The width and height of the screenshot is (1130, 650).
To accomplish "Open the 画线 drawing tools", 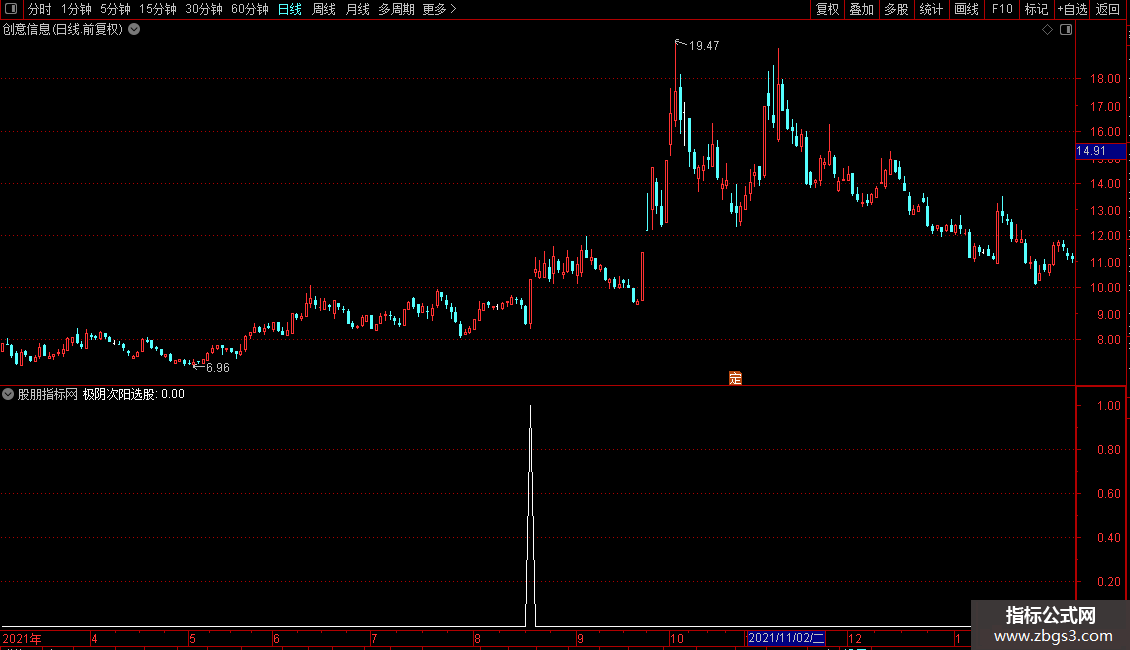I will coord(966,9).
